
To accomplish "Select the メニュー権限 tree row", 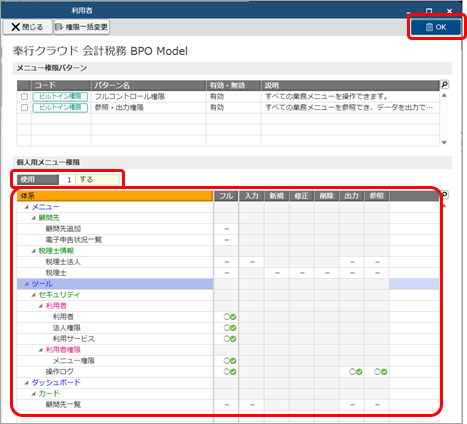I will click(115, 361).
